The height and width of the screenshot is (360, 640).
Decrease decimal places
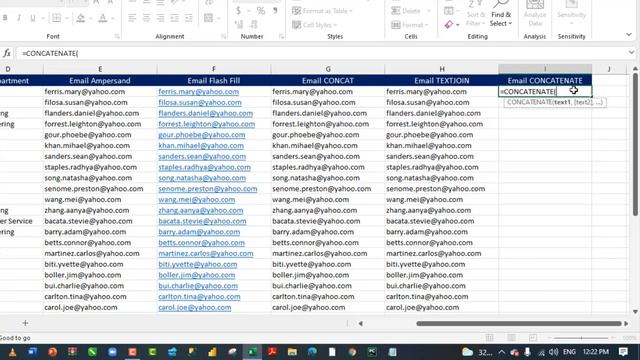[253, 25]
